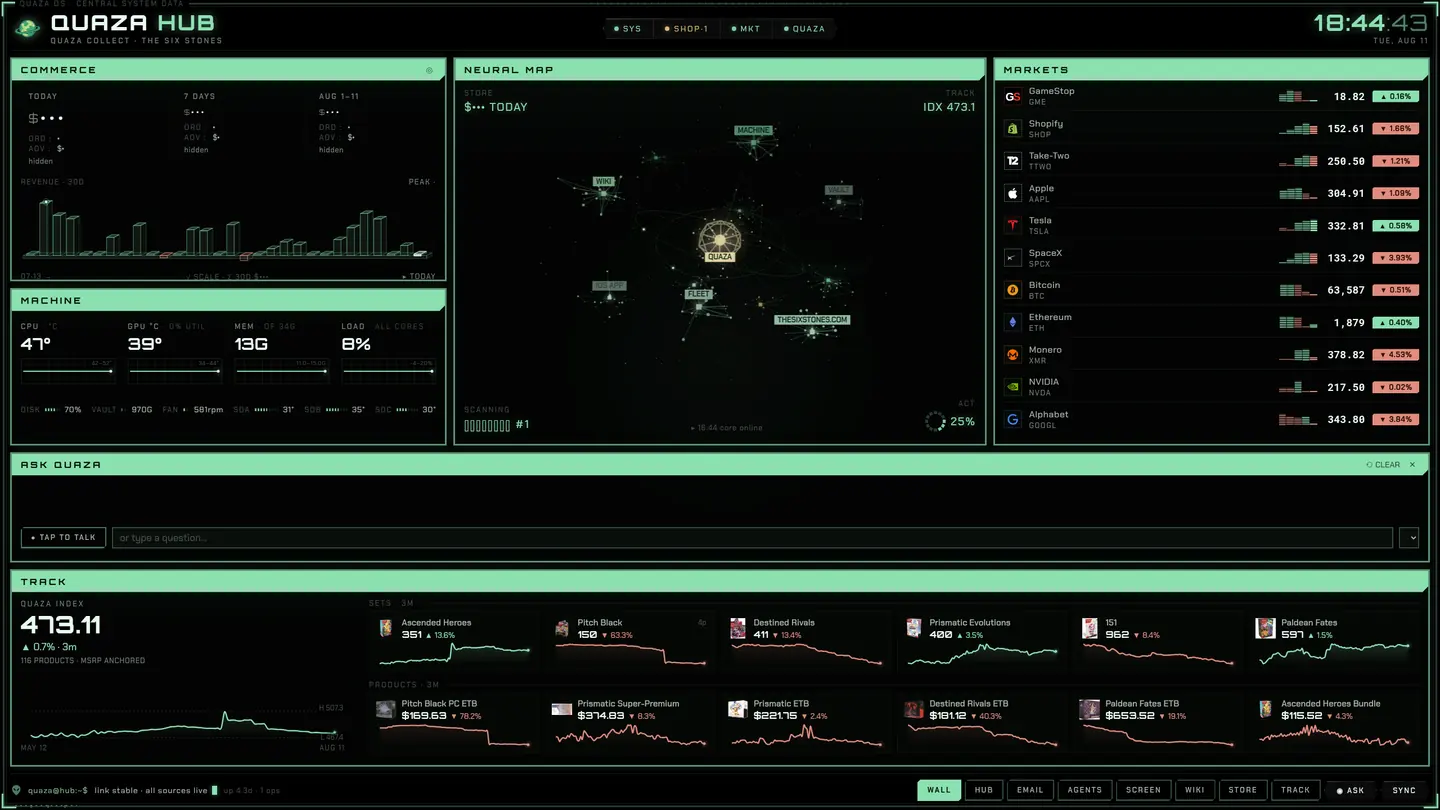Image resolution: width=1440 pixels, height=810 pixels.
Task: Click the Shopify logo in Markets
Action: pos(1013,129)
